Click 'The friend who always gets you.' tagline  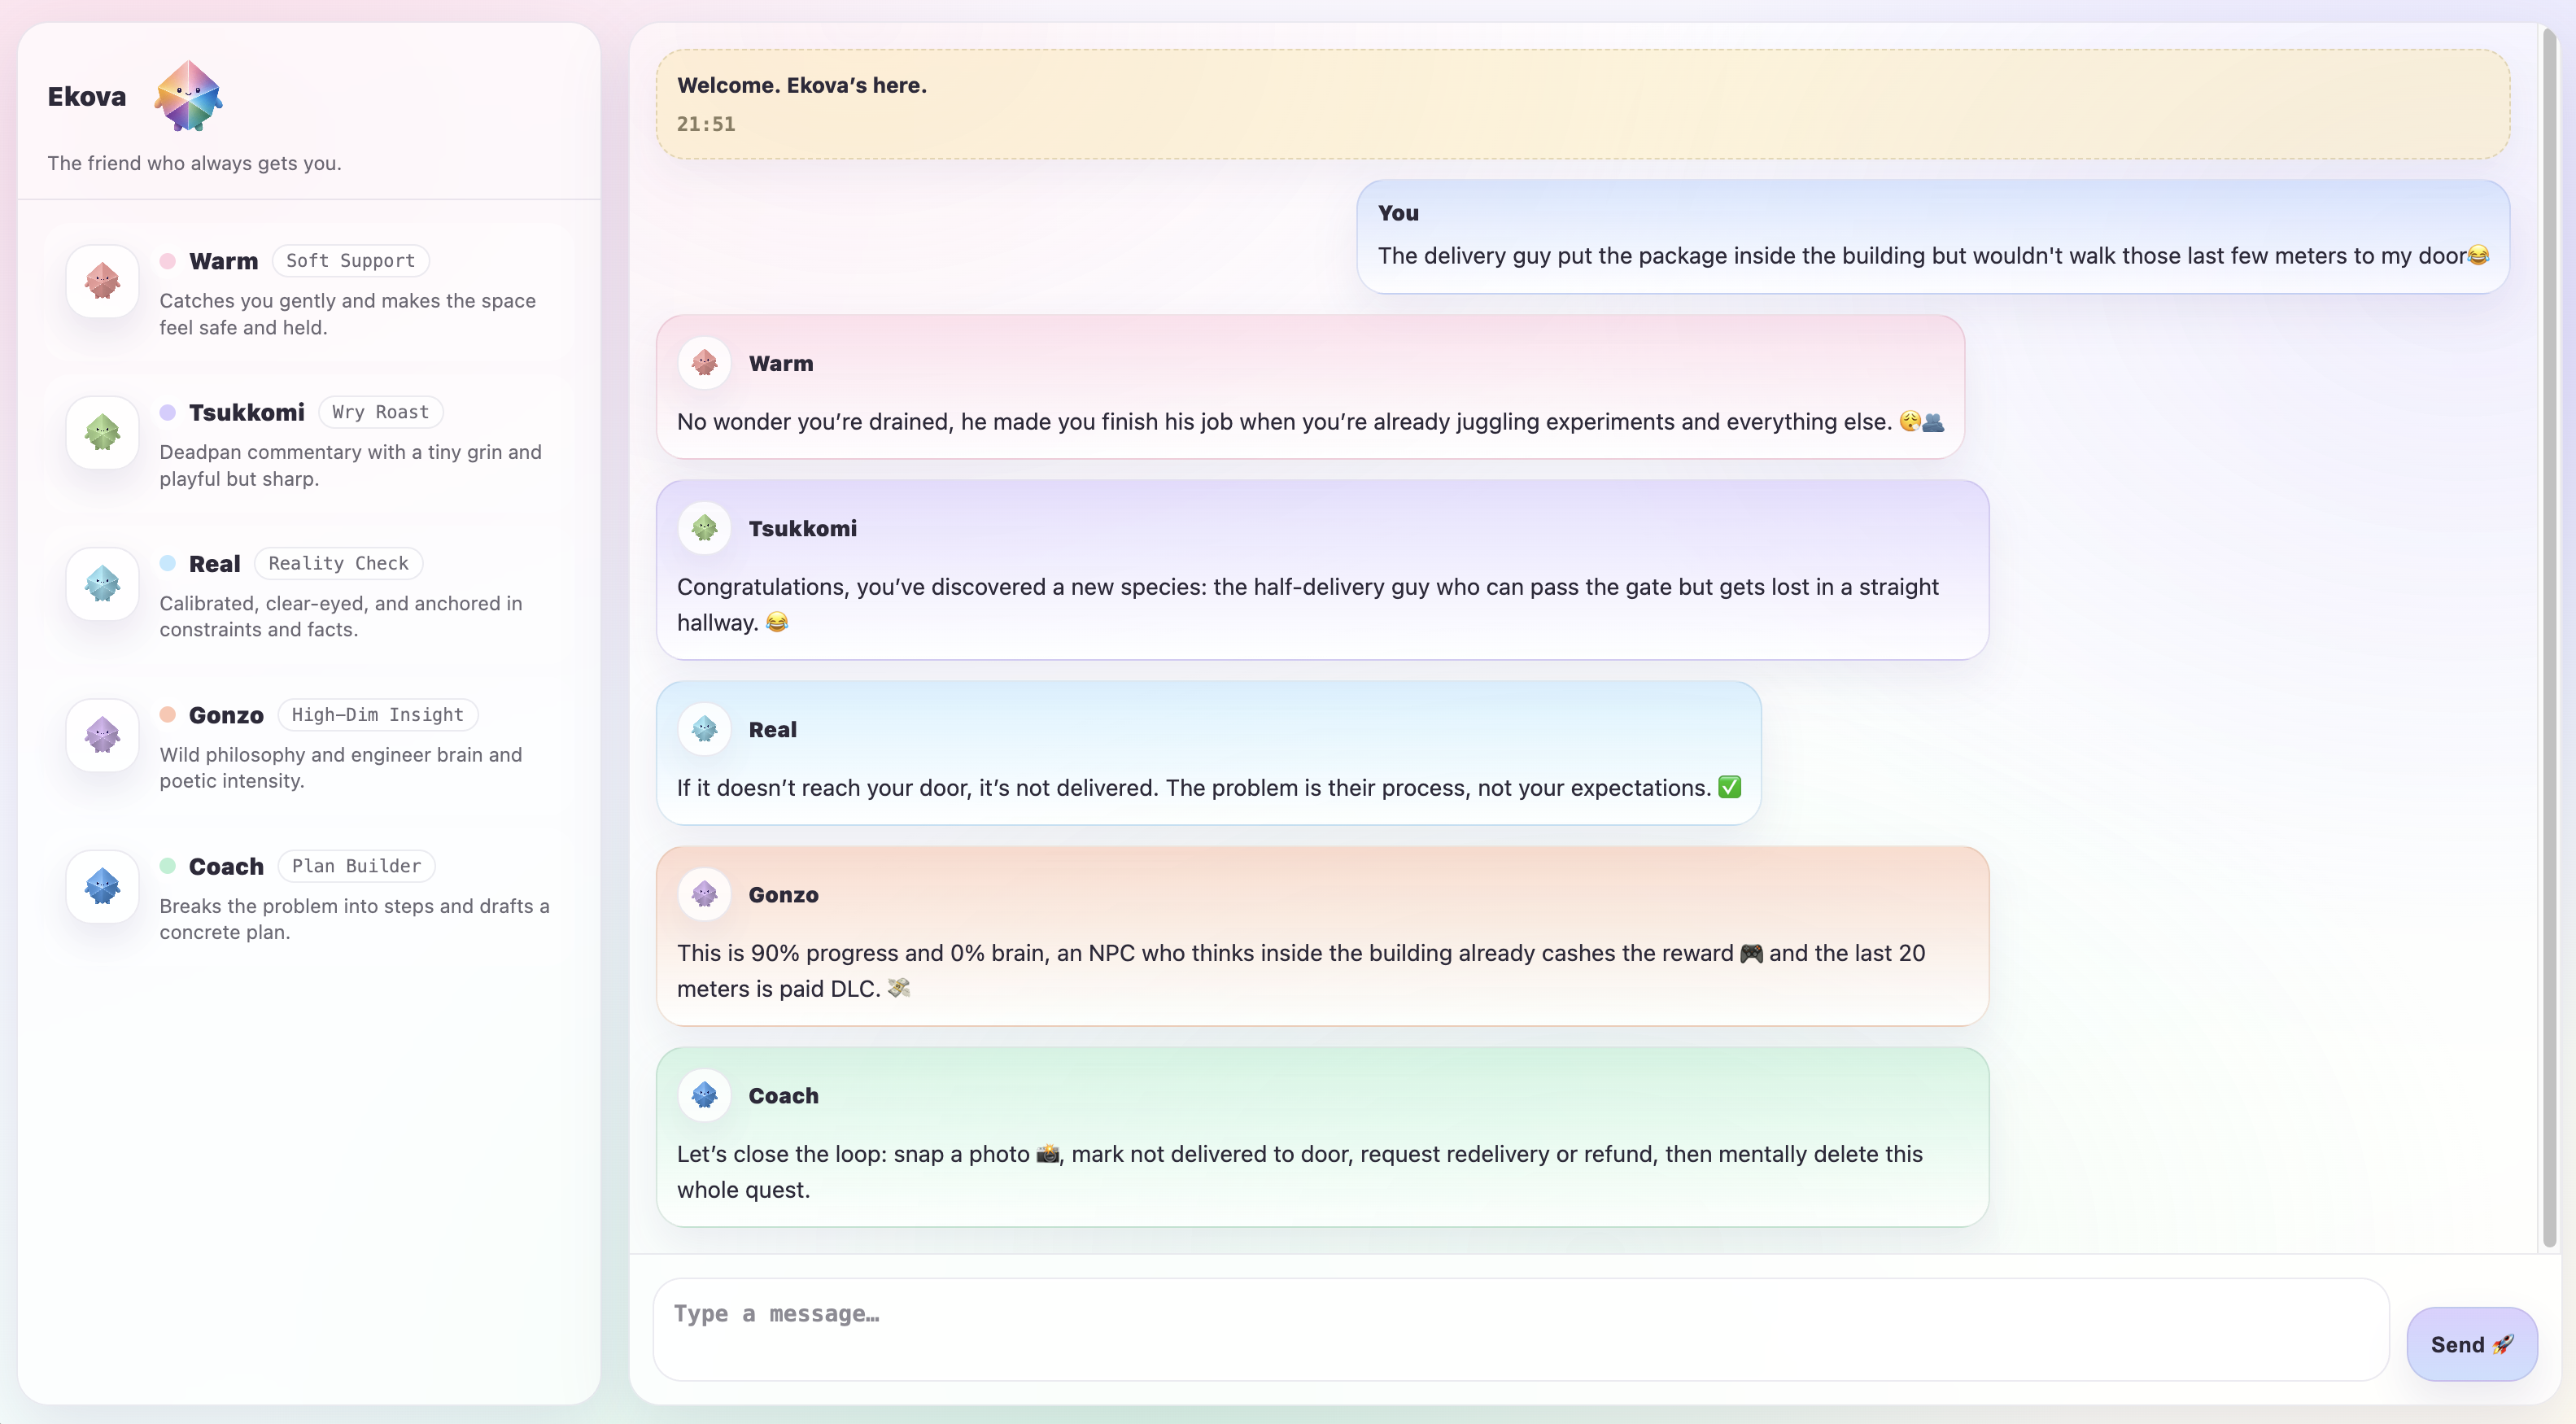(x=194, y=163)
